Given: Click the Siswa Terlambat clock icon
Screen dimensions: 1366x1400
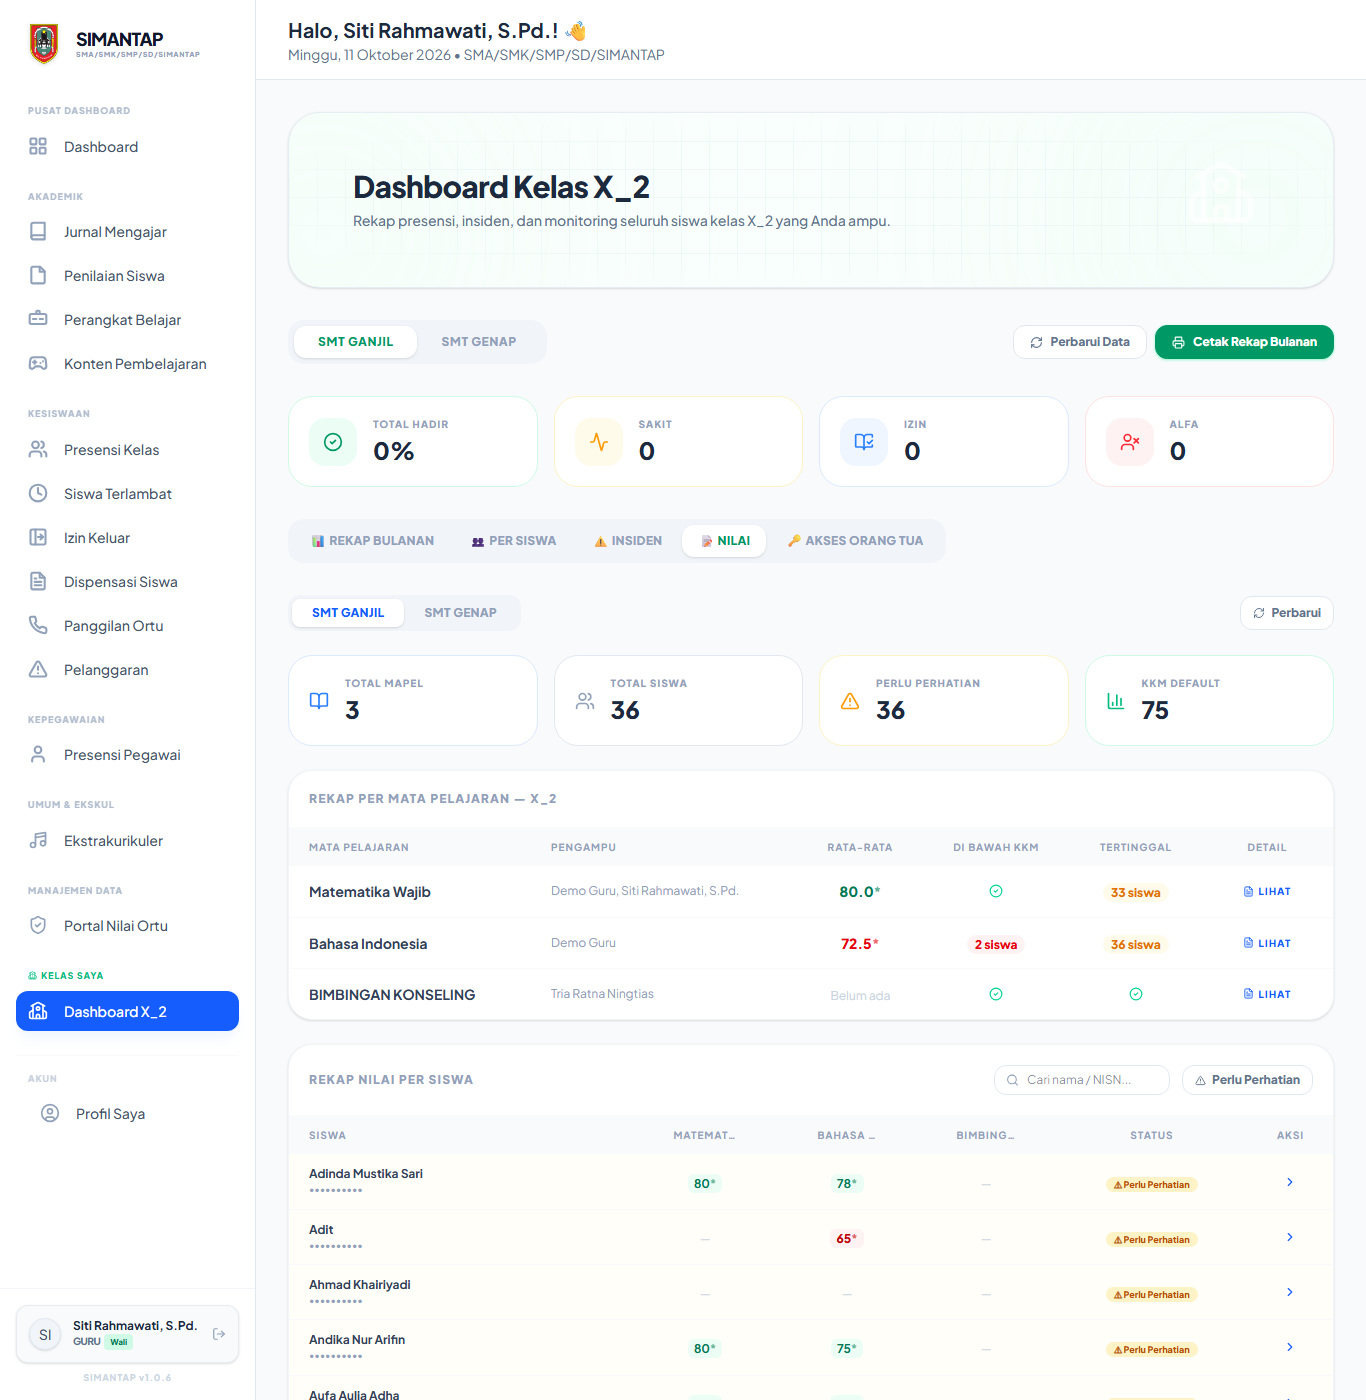Looking at the screenshot, I should 38,494.
